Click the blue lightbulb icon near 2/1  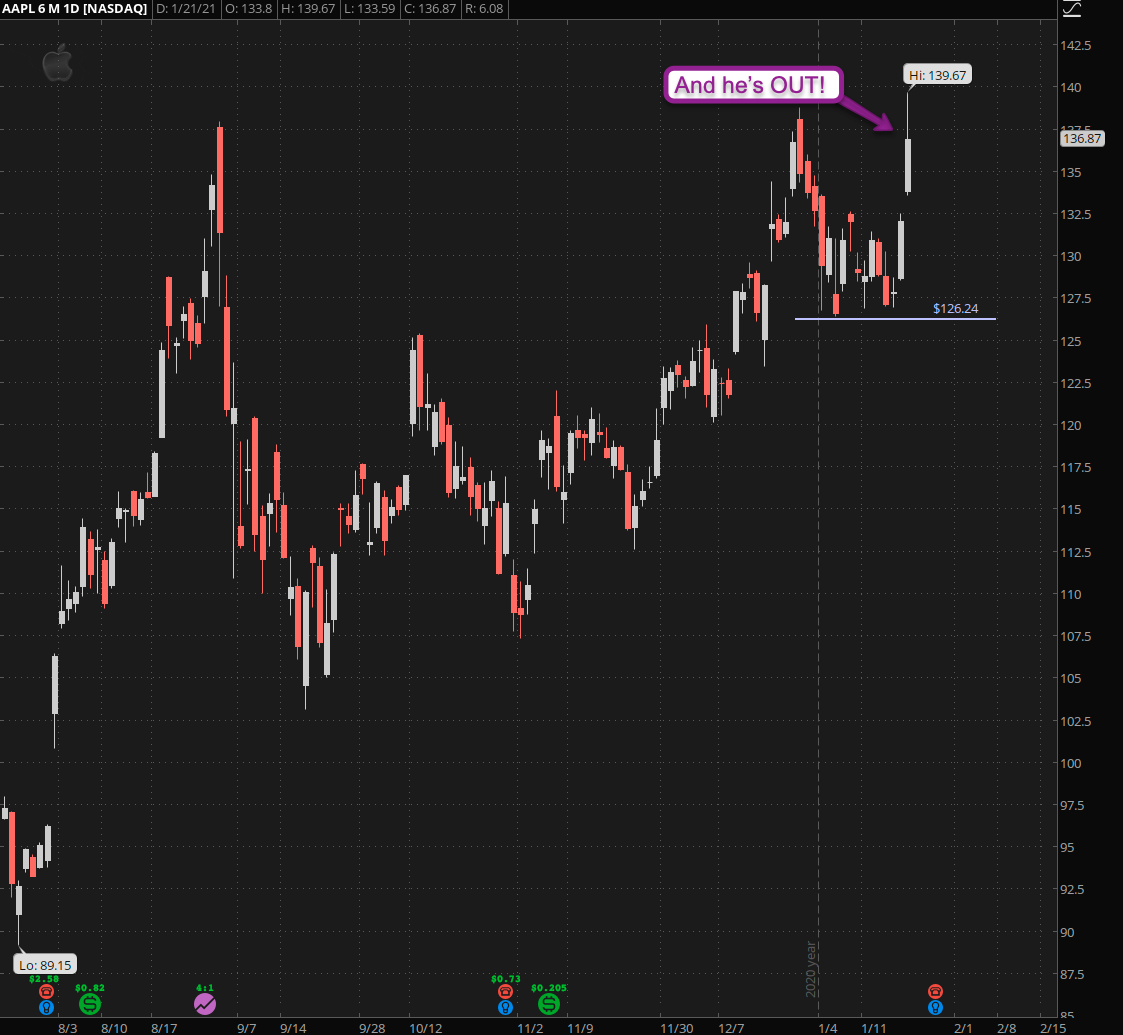935,1008
